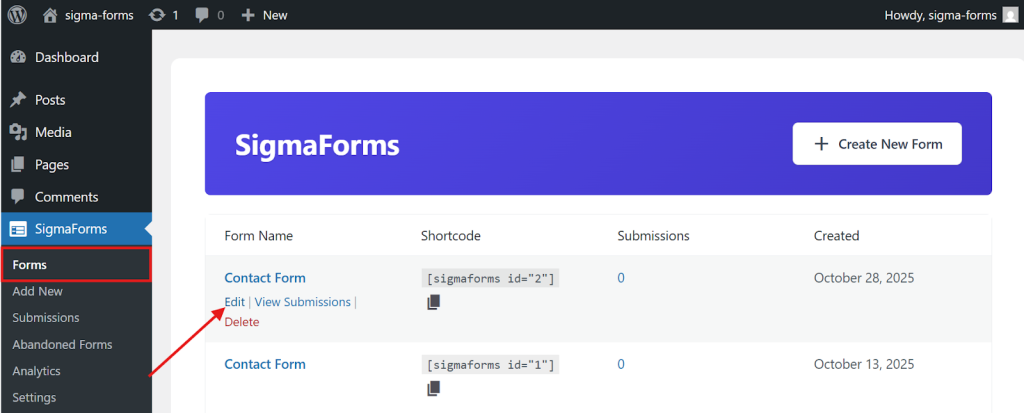Click the Shortcode column header
The height and width of the screenshot is (413, 1024).
point(451,235)
